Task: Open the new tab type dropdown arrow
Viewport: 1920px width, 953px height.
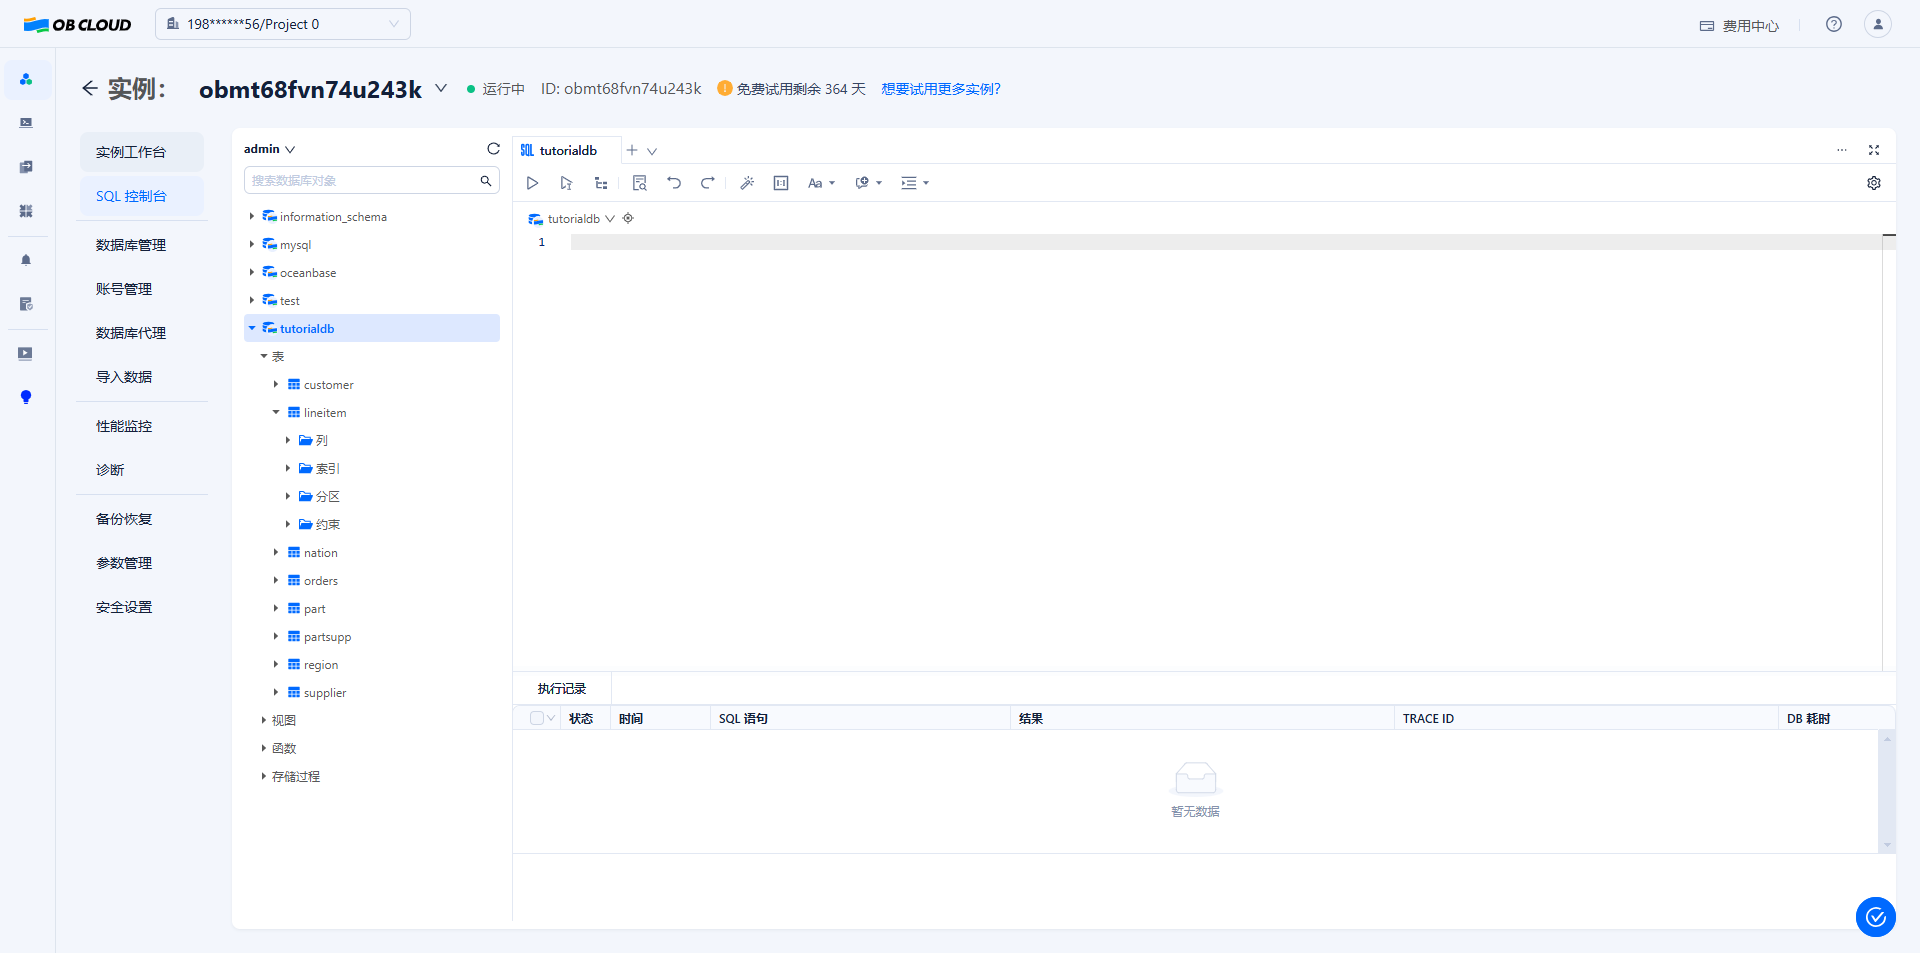Action: (x=652, y=151)
